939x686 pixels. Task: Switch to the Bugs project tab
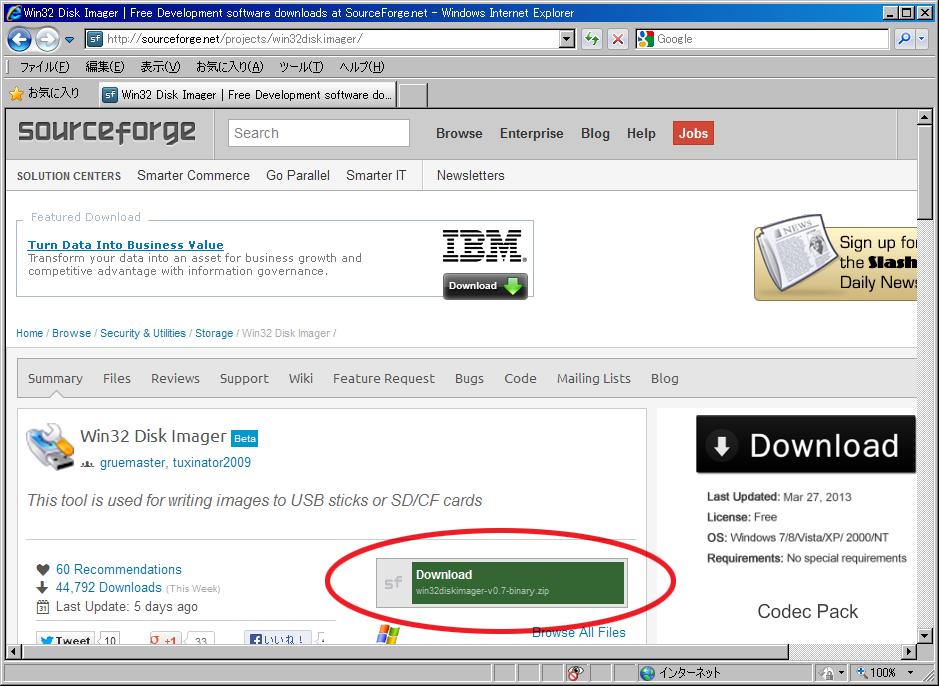click(469, 378)
